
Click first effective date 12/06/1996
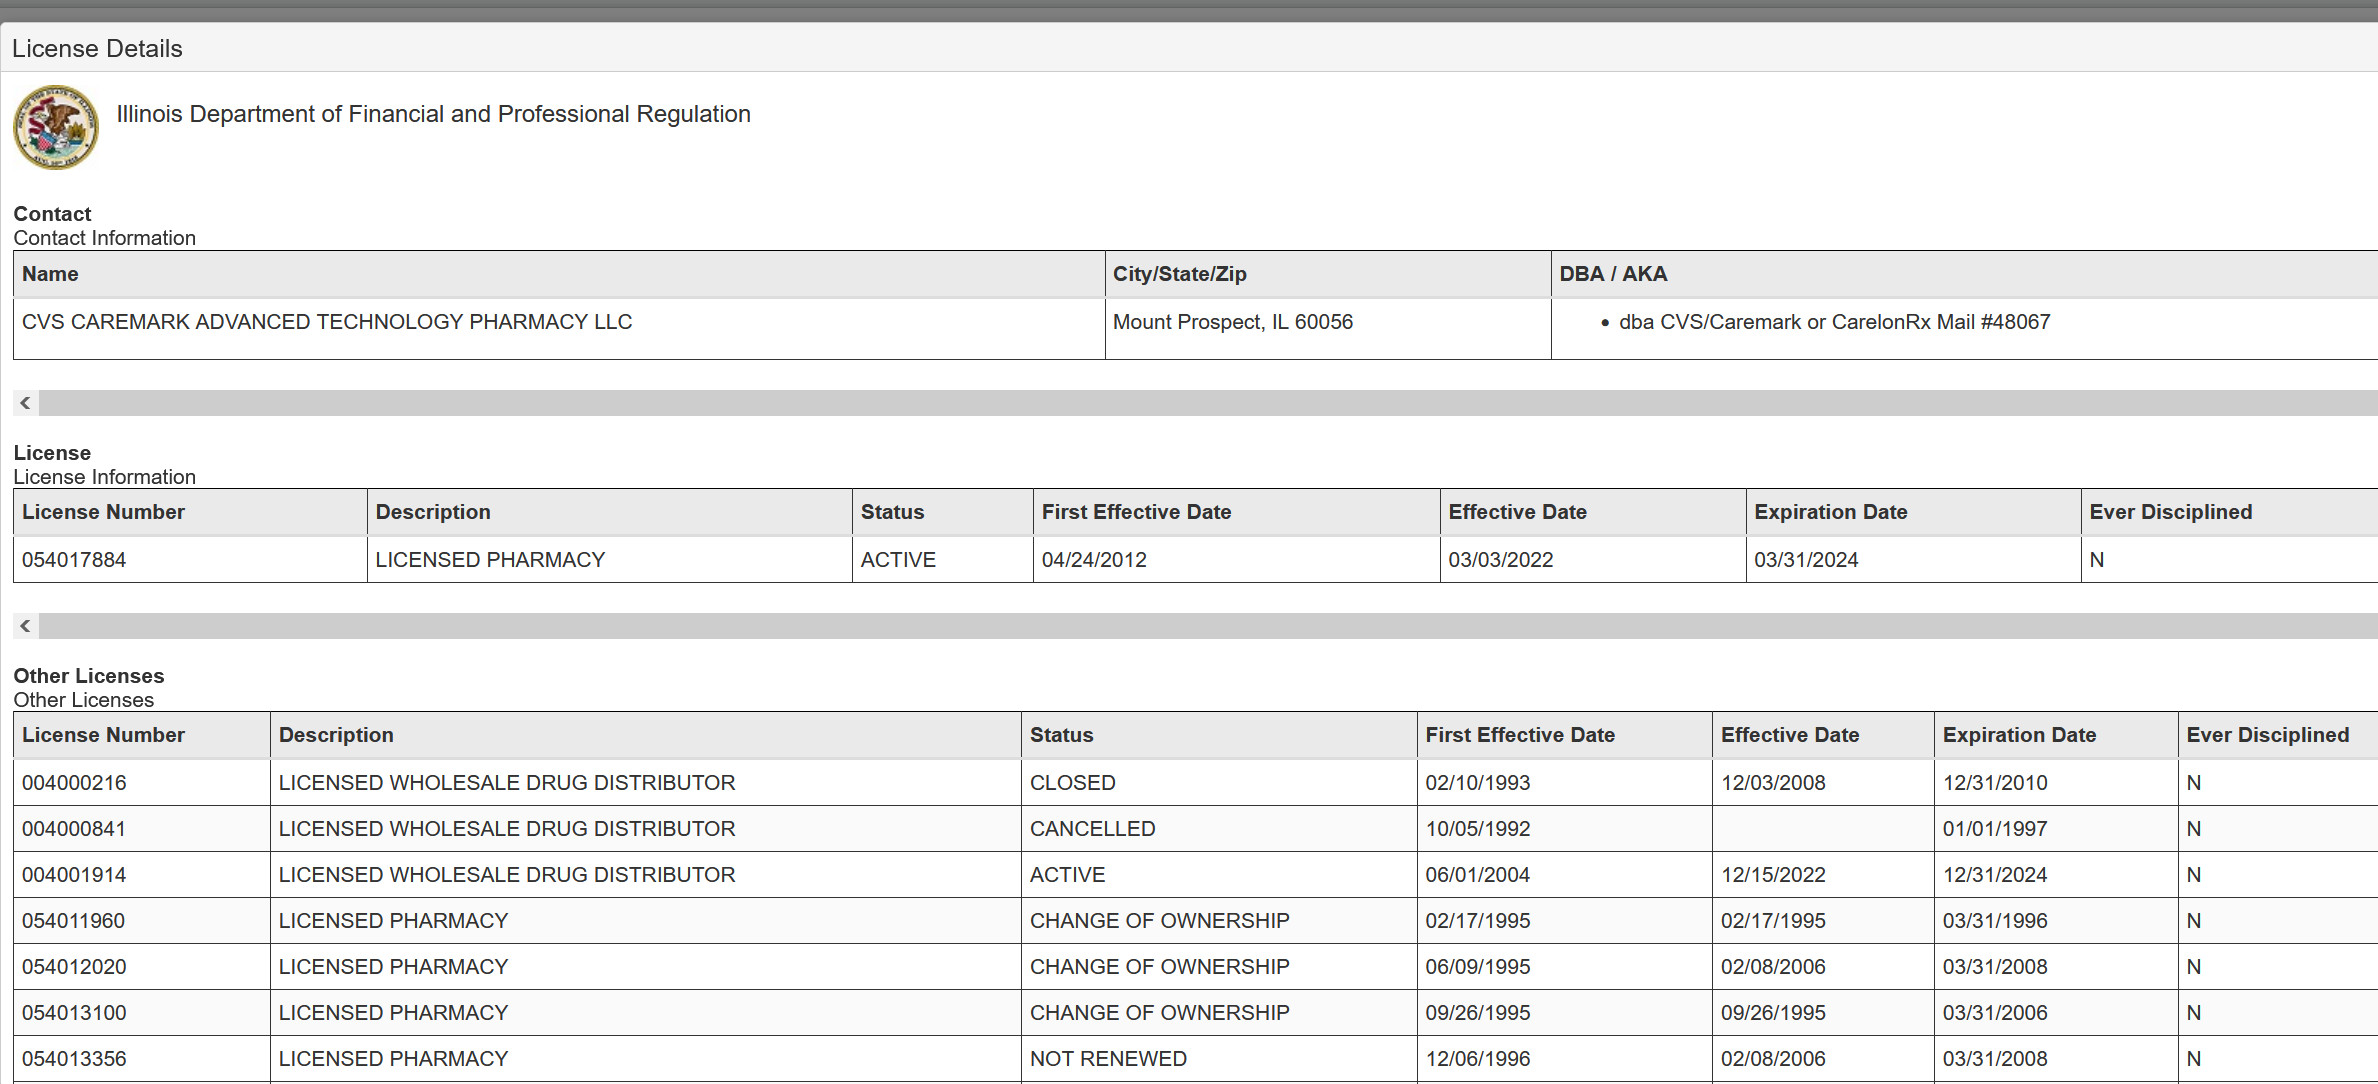1478,1059
